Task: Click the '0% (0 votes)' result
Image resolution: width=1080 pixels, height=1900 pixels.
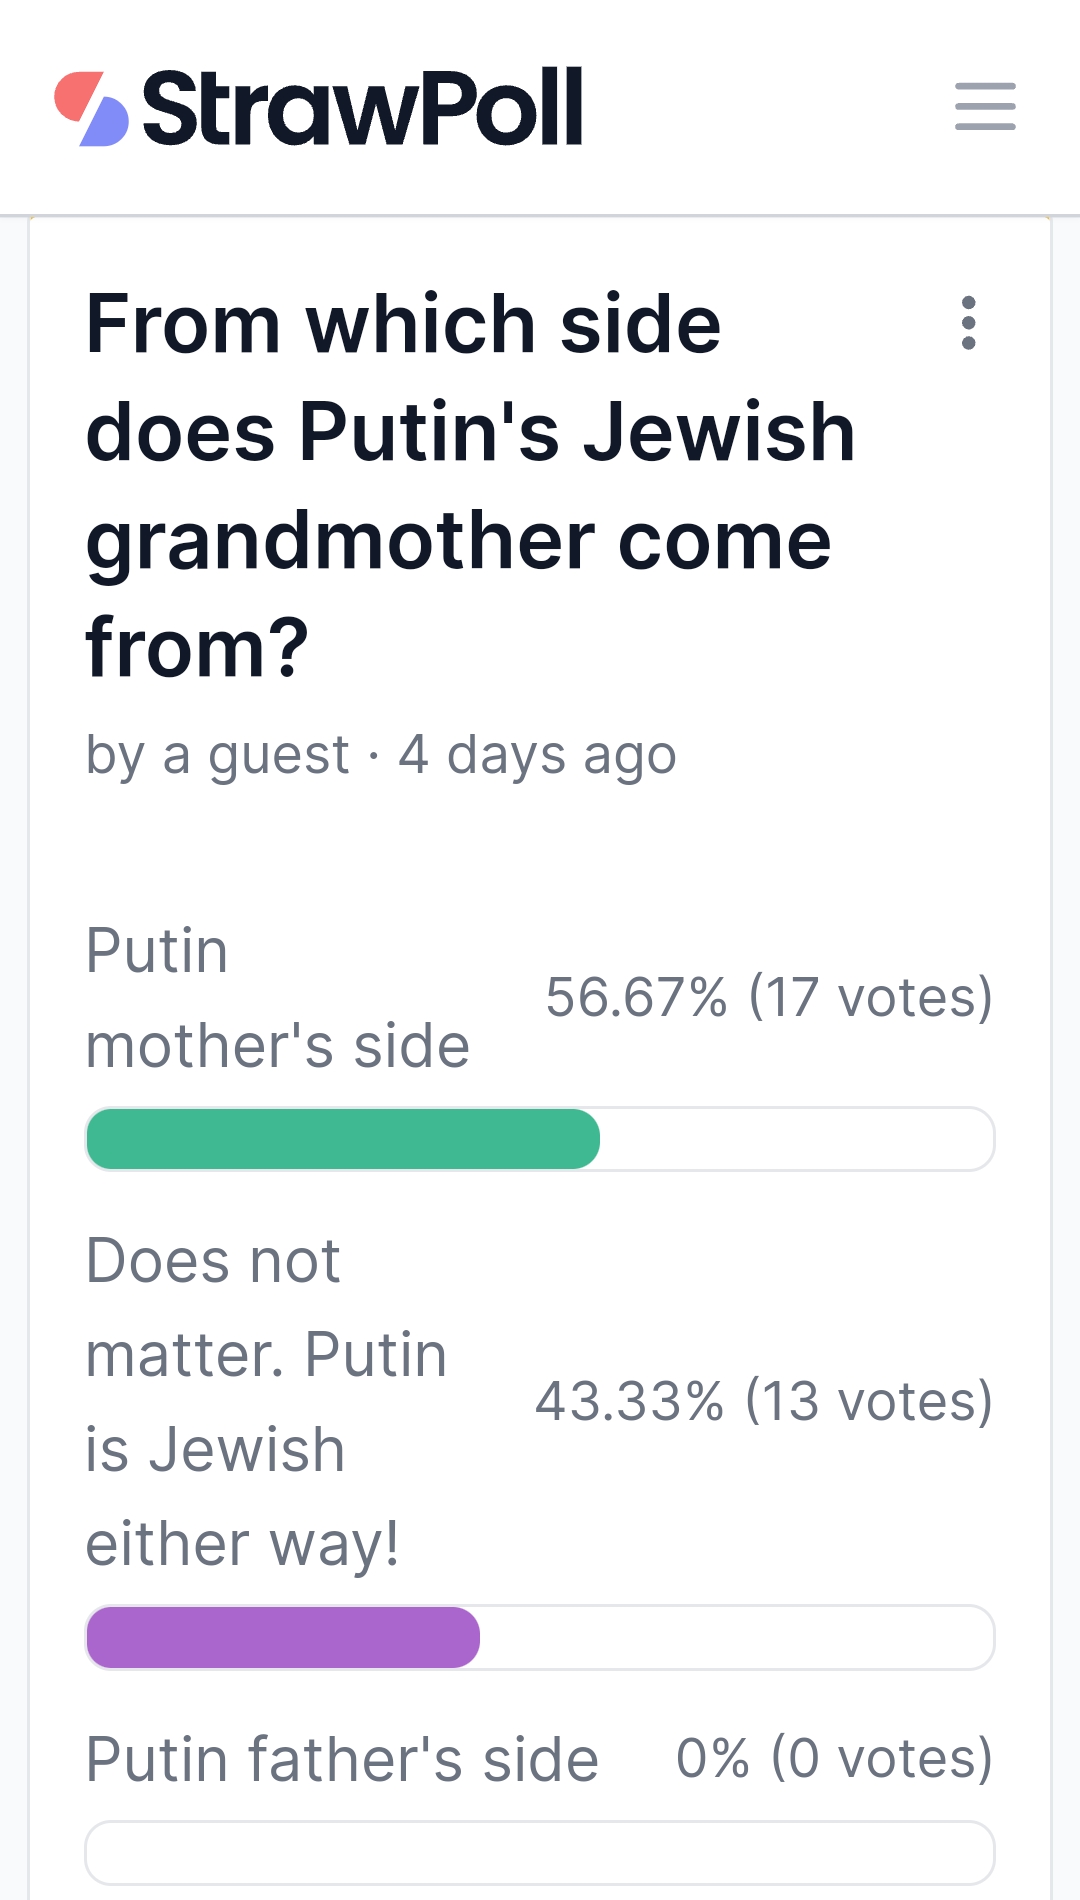Action: click(x=834, y=1758)
